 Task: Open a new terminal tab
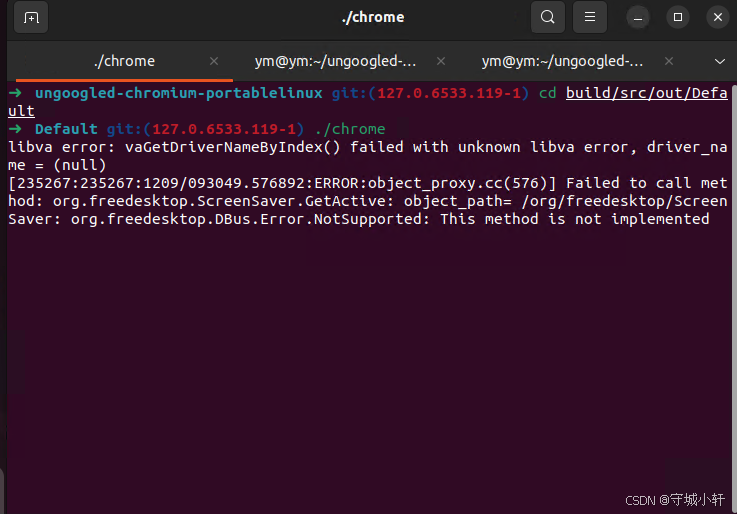point(31,18)
